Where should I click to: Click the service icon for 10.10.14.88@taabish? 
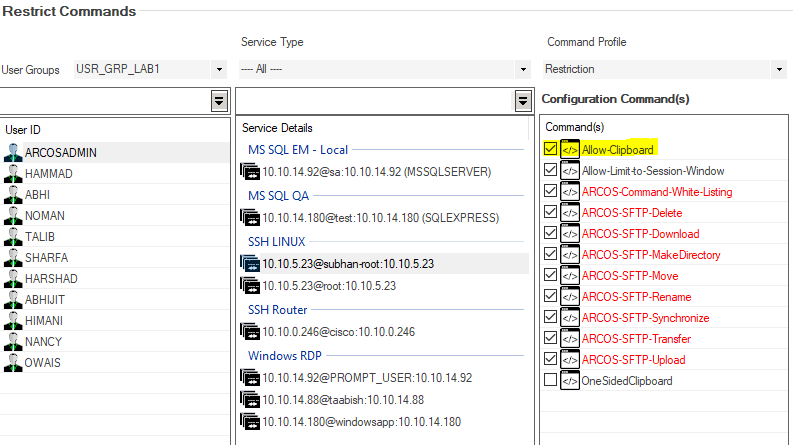(x=250, y=399)
